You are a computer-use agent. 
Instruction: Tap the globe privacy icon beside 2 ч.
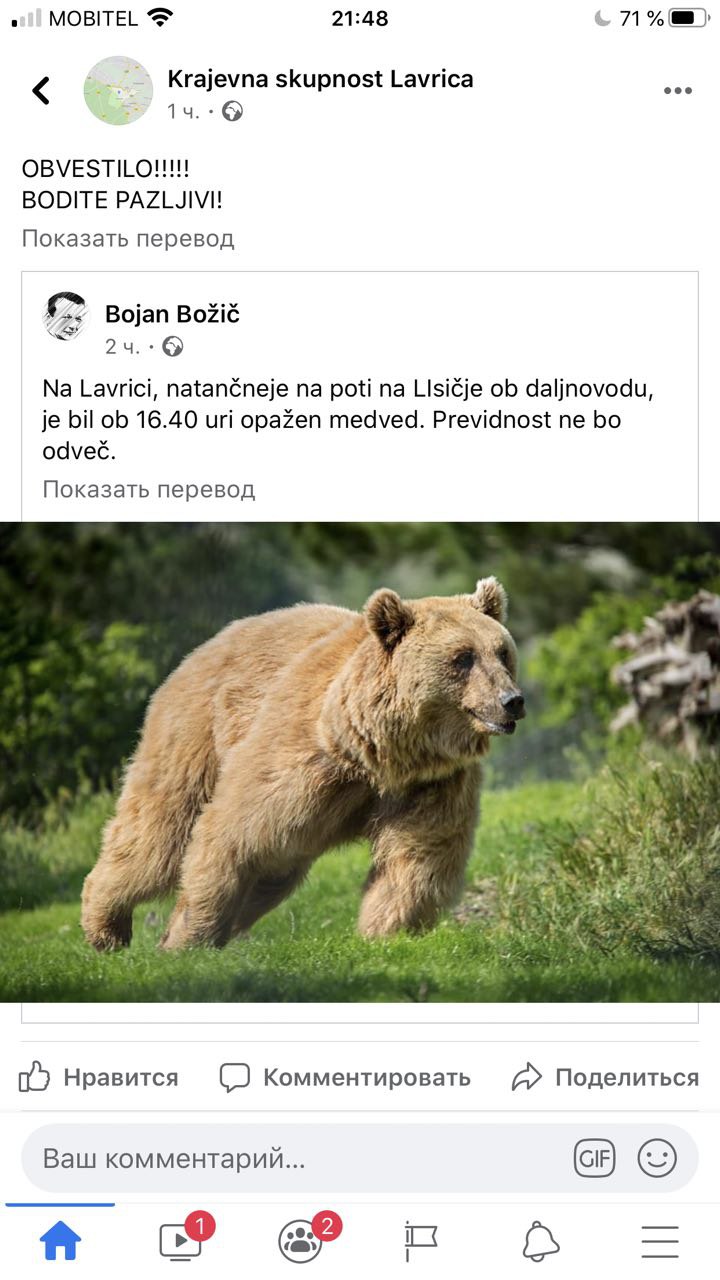[x=172, y=347]
